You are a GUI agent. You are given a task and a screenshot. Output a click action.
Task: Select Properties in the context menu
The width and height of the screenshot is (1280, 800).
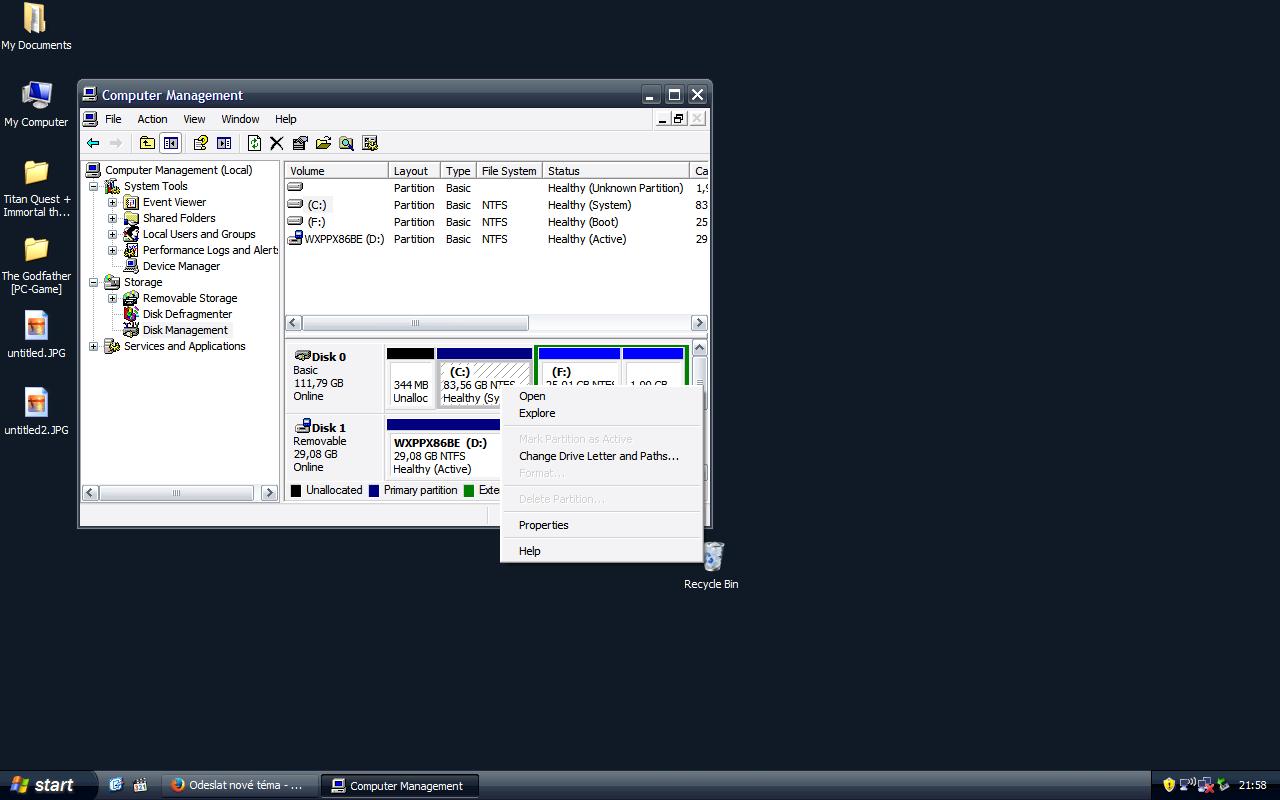pos(543,525)
